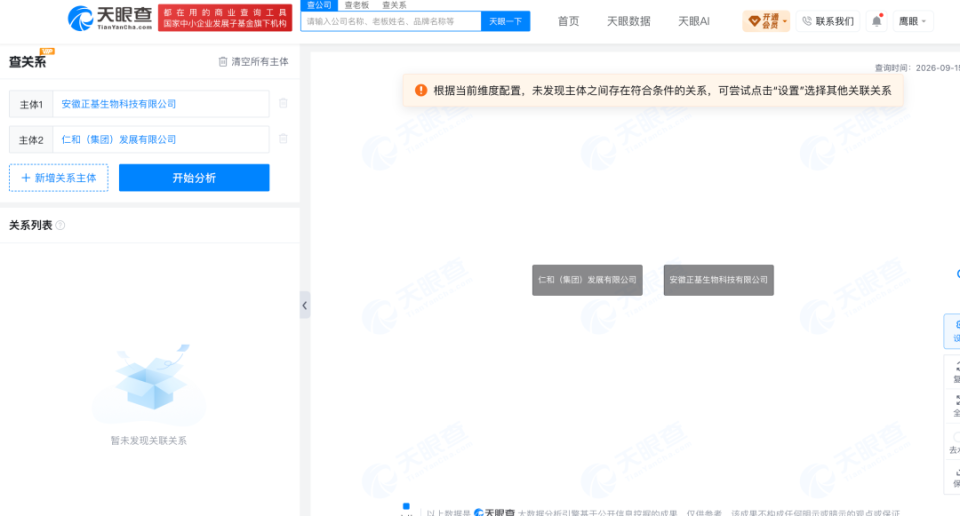Screen dimensions: 960x516
Task: Click the red SME development fund banner
Action: click(x=225, y=18)
